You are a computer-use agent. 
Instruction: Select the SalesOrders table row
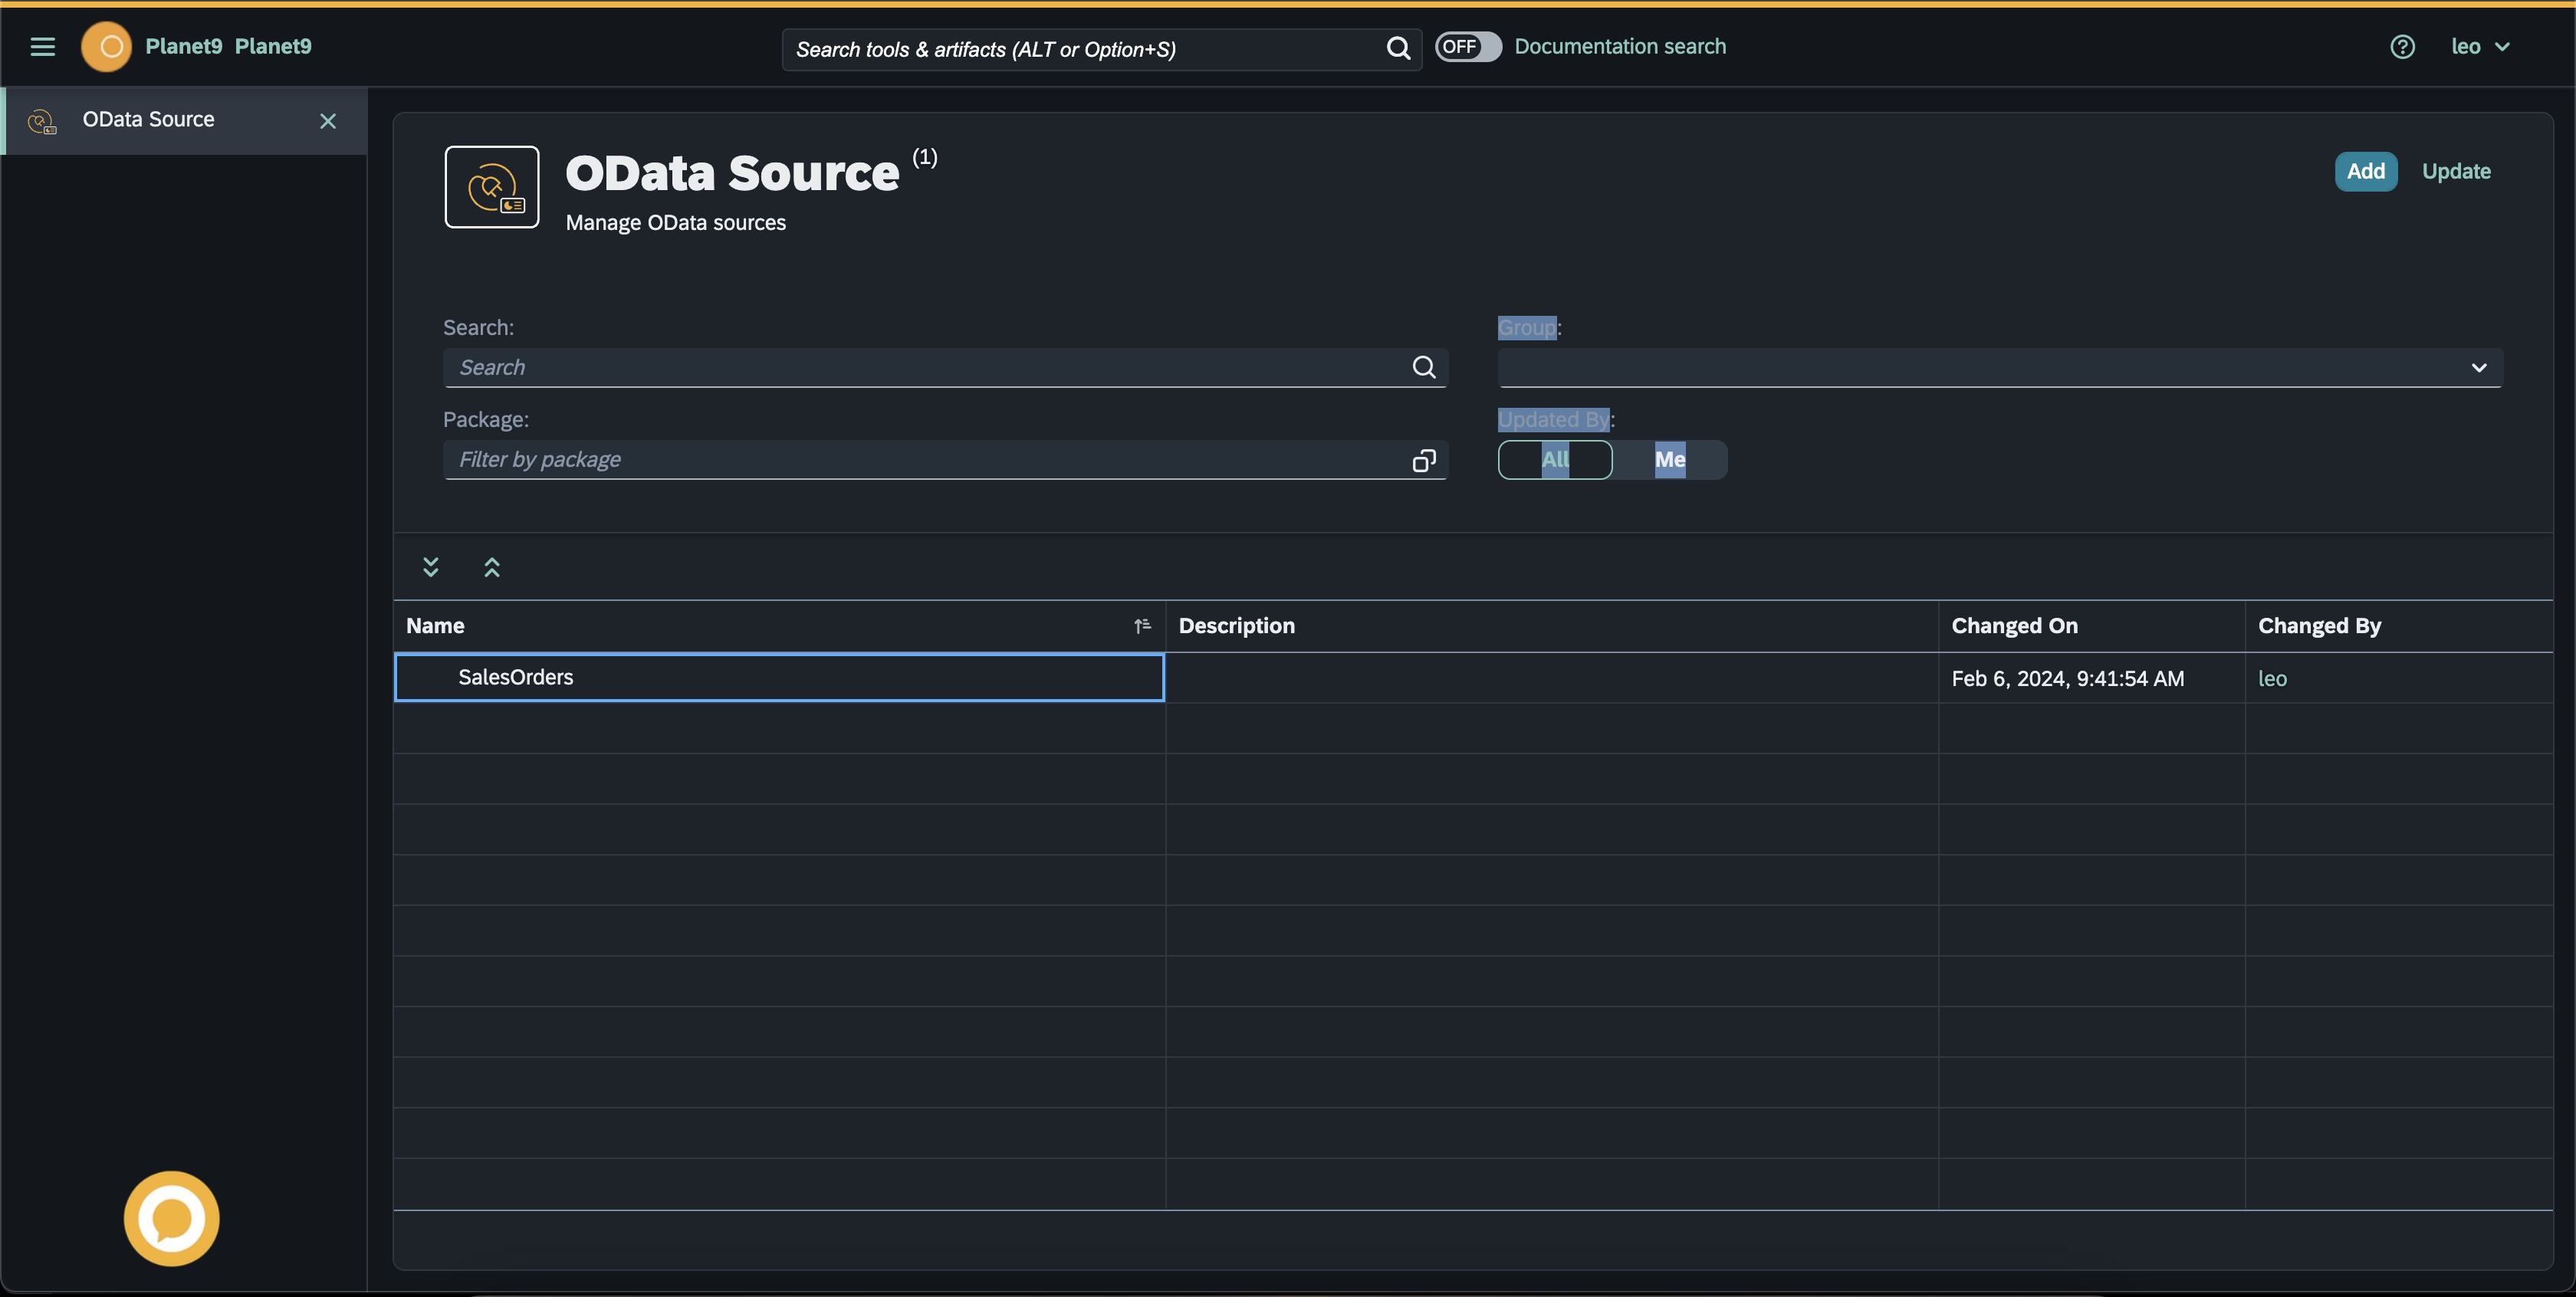tap(516, 677)
